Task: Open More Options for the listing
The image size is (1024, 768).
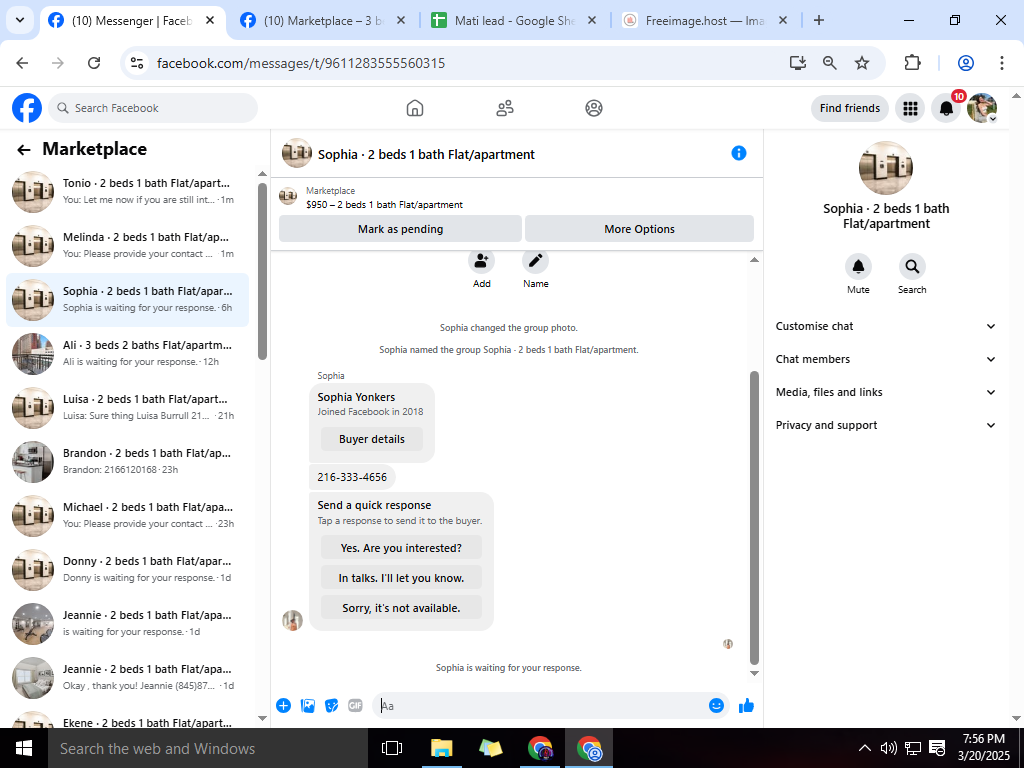Action: coord(639,229)
